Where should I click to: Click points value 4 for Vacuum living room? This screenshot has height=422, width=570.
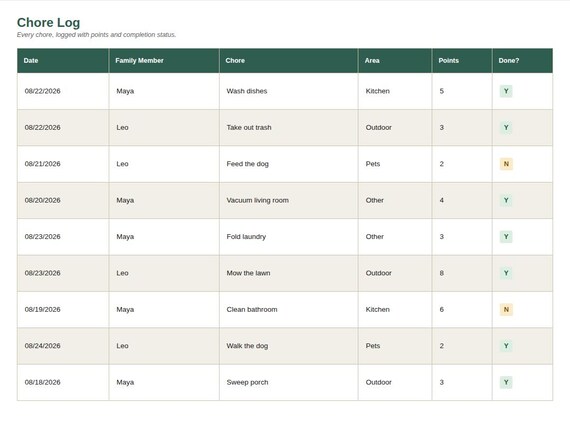(x=442, y=200)
